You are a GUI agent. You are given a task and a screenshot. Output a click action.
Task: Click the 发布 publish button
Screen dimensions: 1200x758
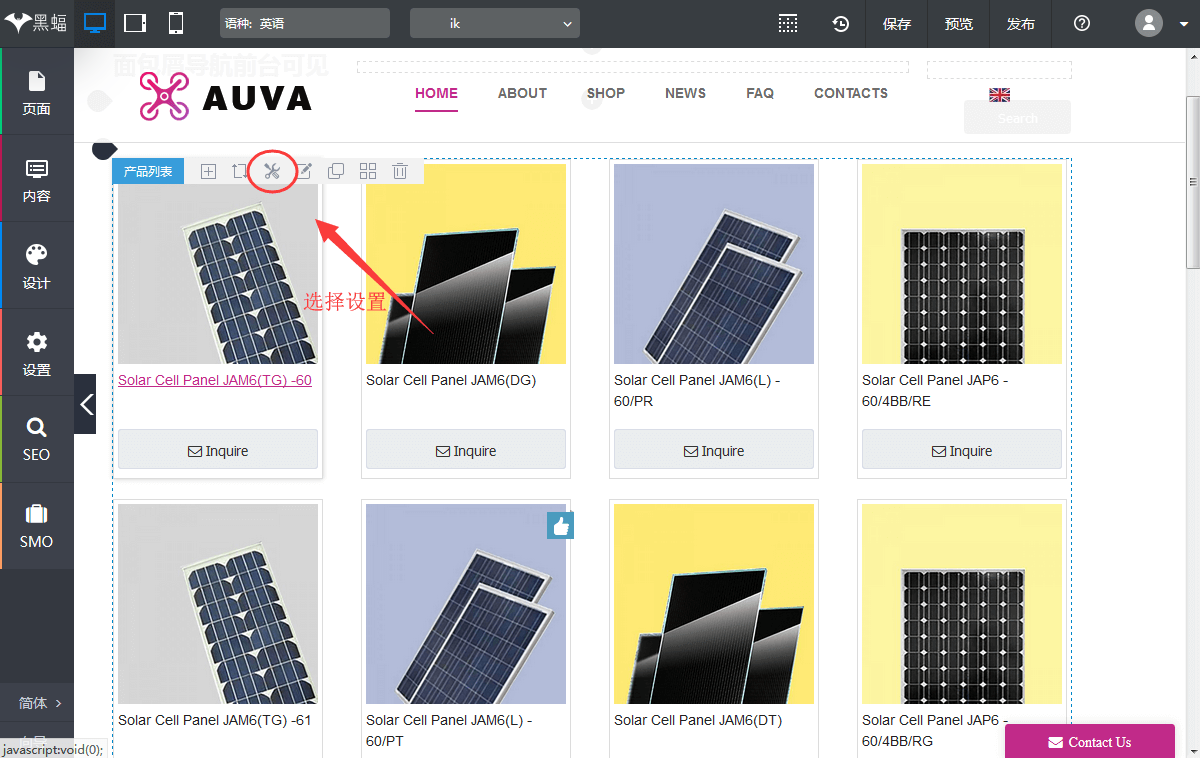[1020, 24]
